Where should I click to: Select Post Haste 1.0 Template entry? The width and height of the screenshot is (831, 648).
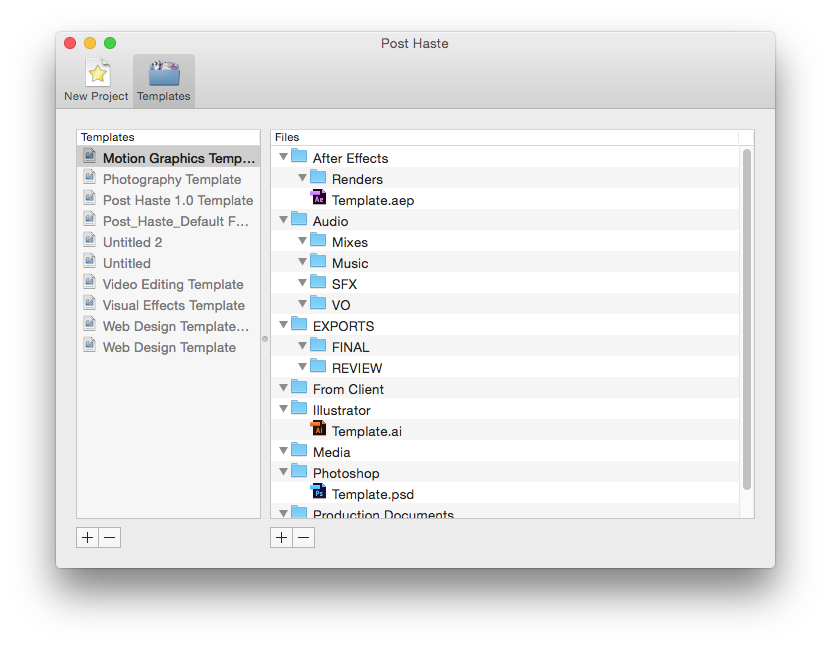pos(177,200)
